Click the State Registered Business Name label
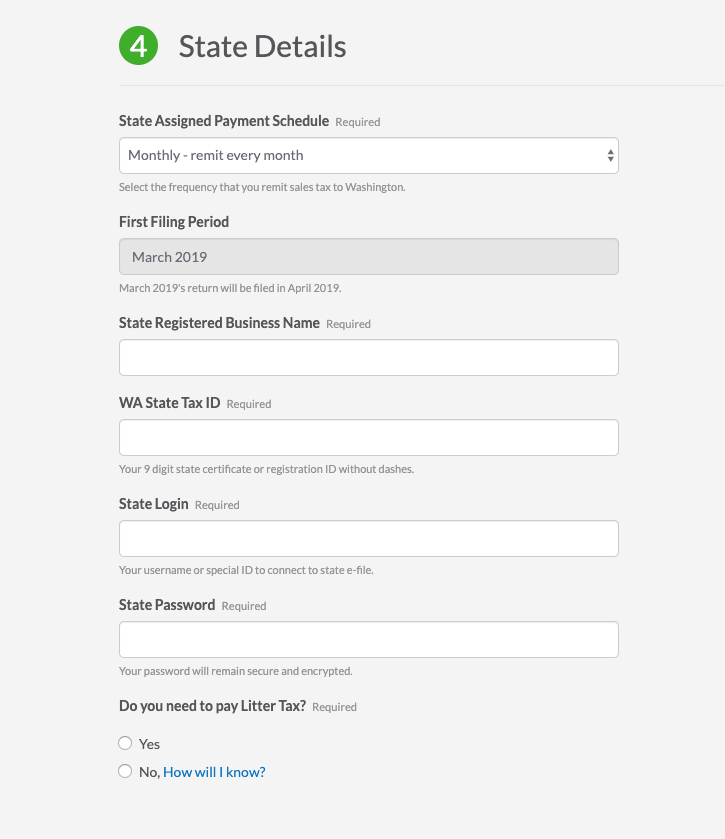Image resolution: width=725 pixels, height=839 pixels. click(x=219, y=323)
